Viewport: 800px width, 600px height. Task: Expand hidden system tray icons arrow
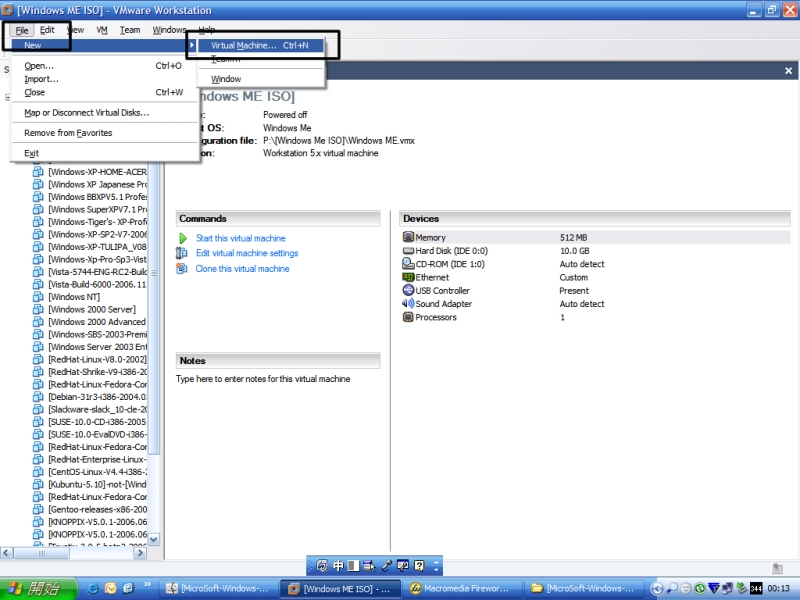point(658,588)
